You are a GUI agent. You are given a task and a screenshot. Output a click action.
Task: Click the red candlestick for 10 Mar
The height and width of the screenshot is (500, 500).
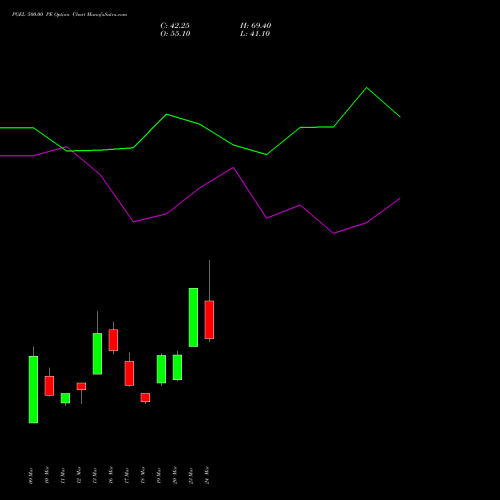click(x=49, y=386)
